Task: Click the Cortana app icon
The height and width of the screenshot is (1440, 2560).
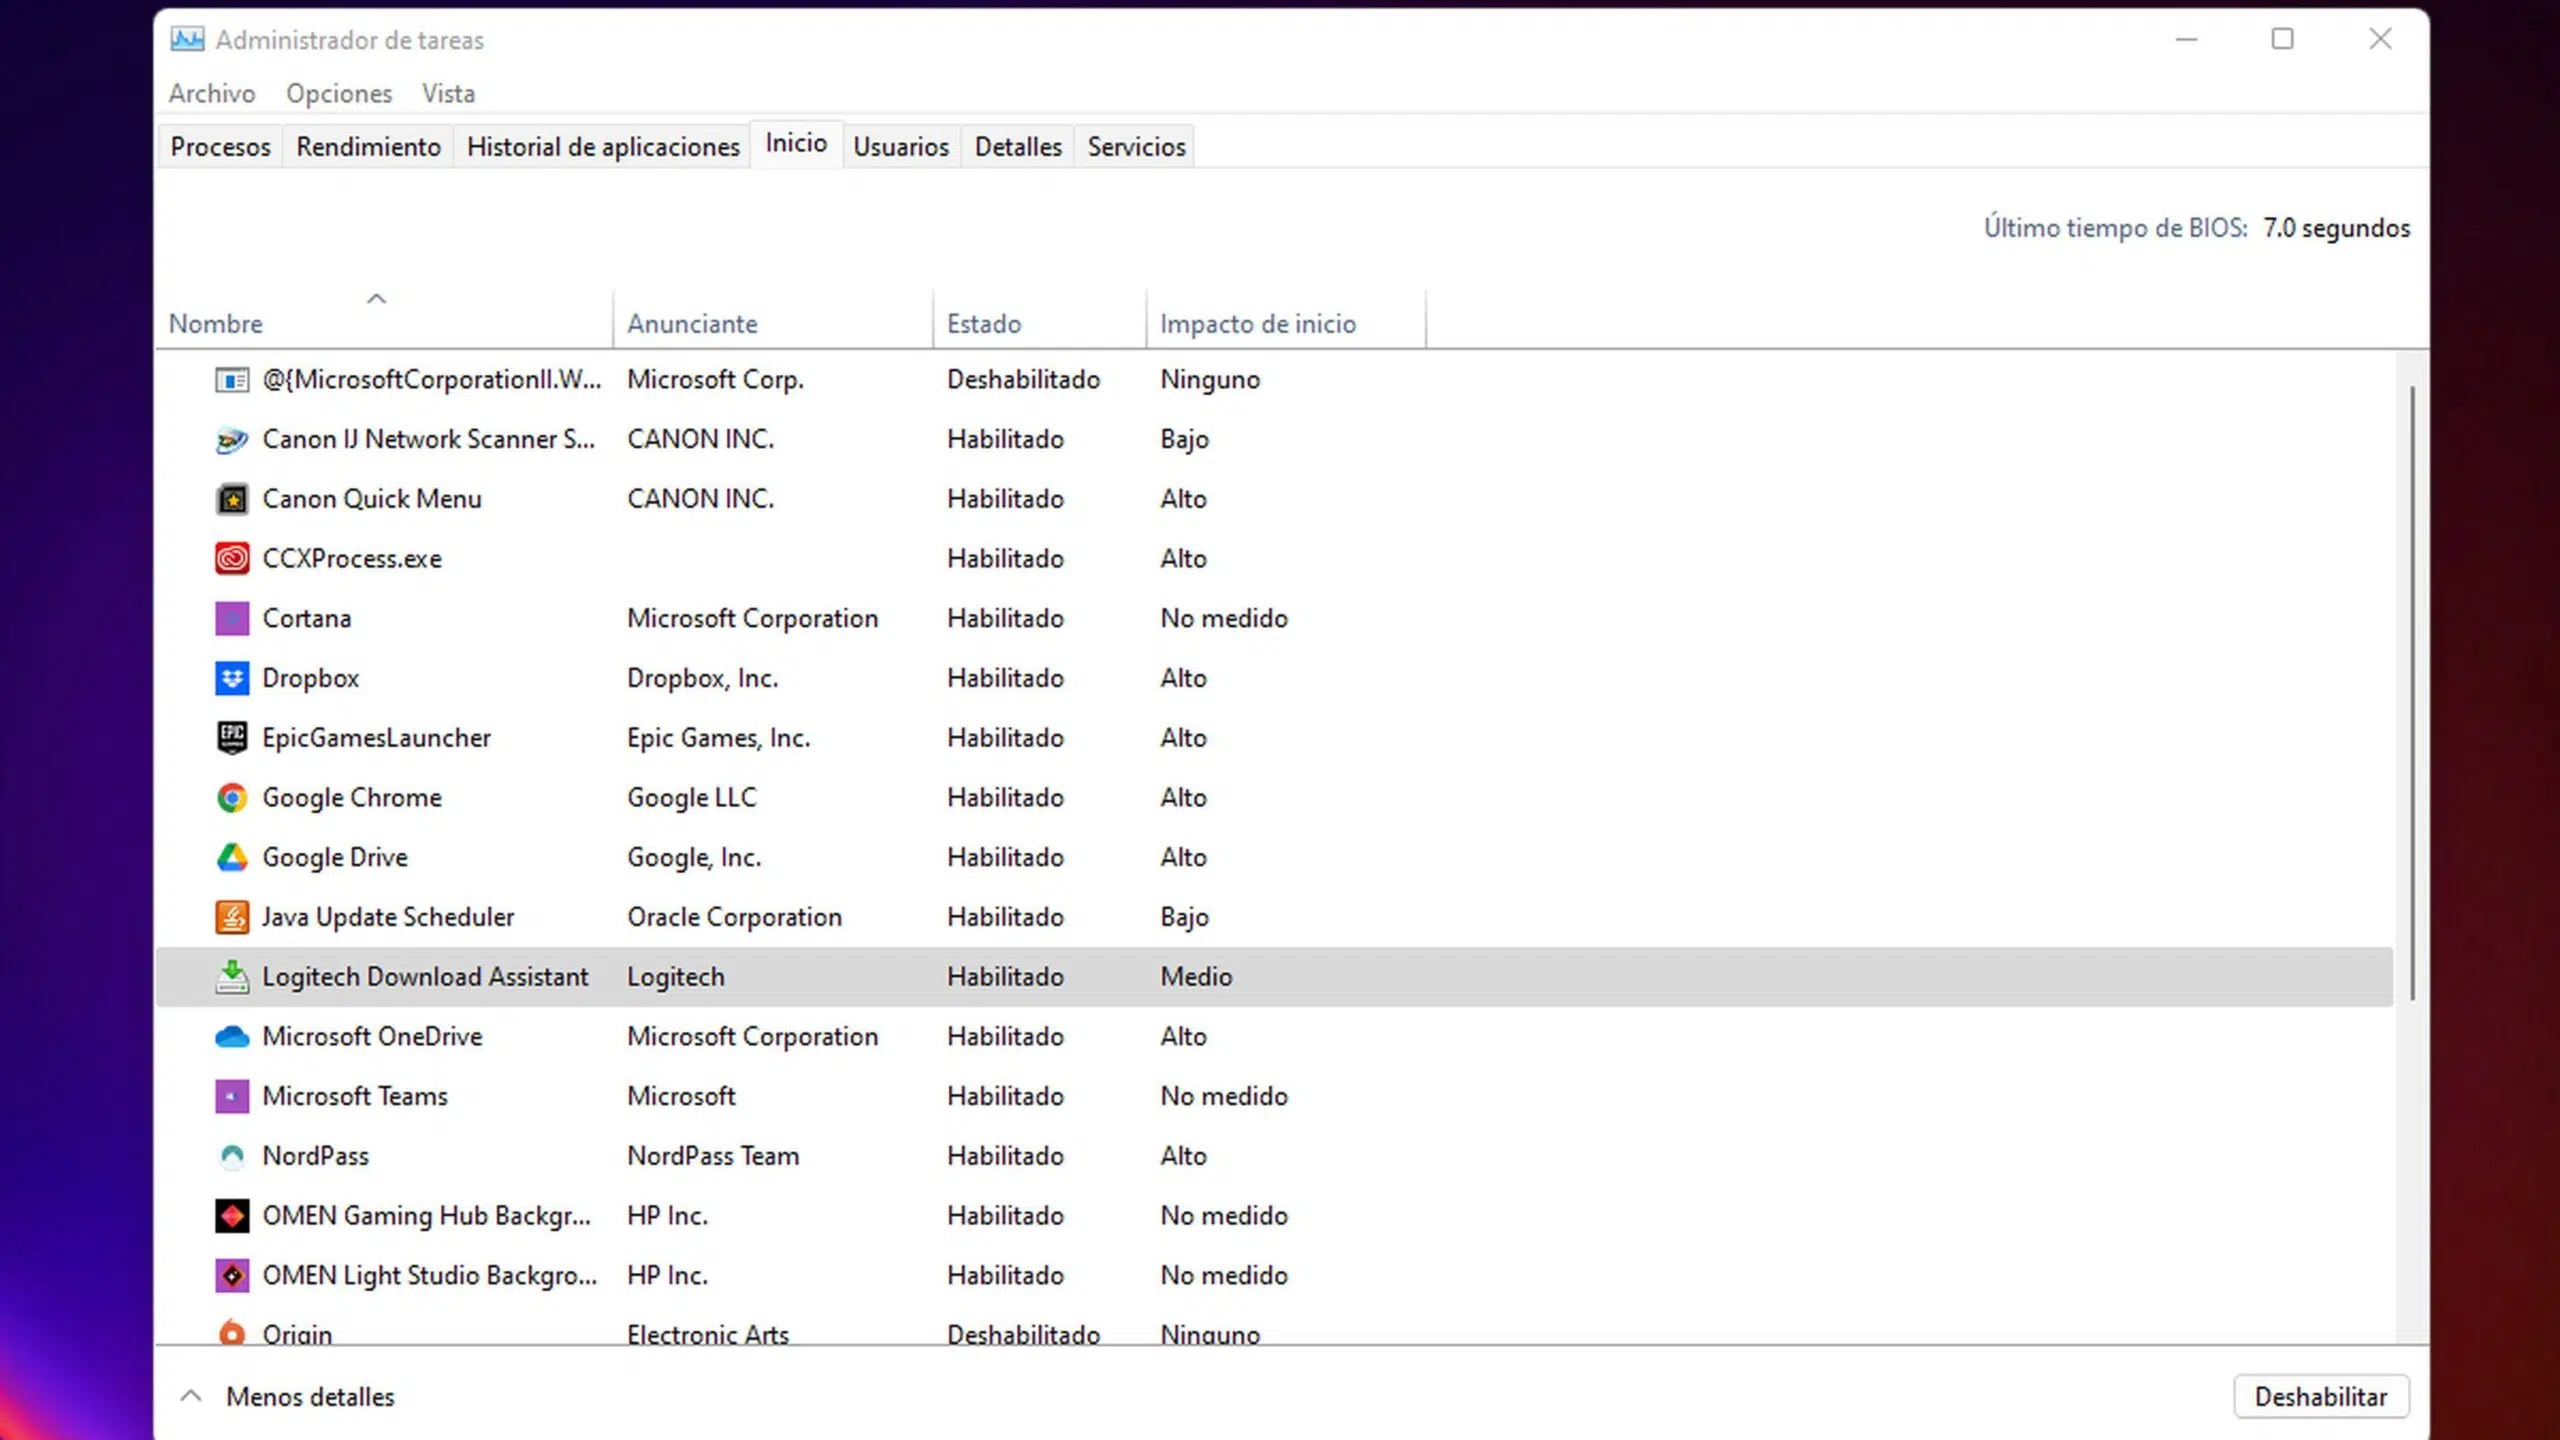Action: 232,619
